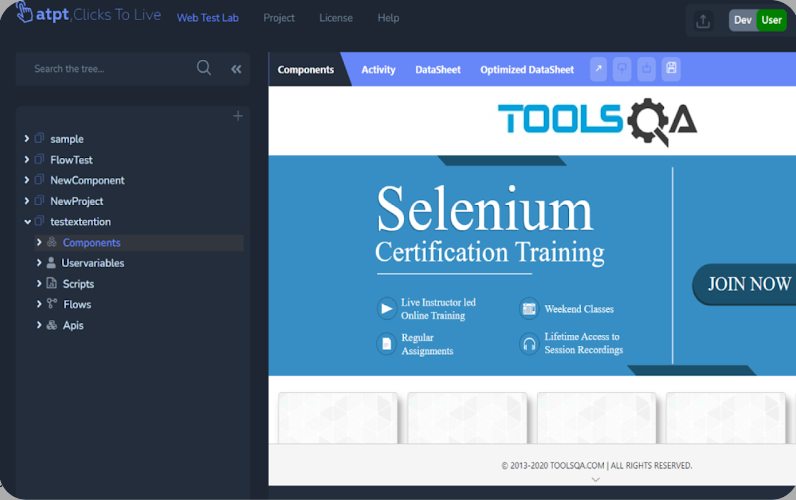
Task: Select the NewProject project label
Action: [x=76, y=201]
